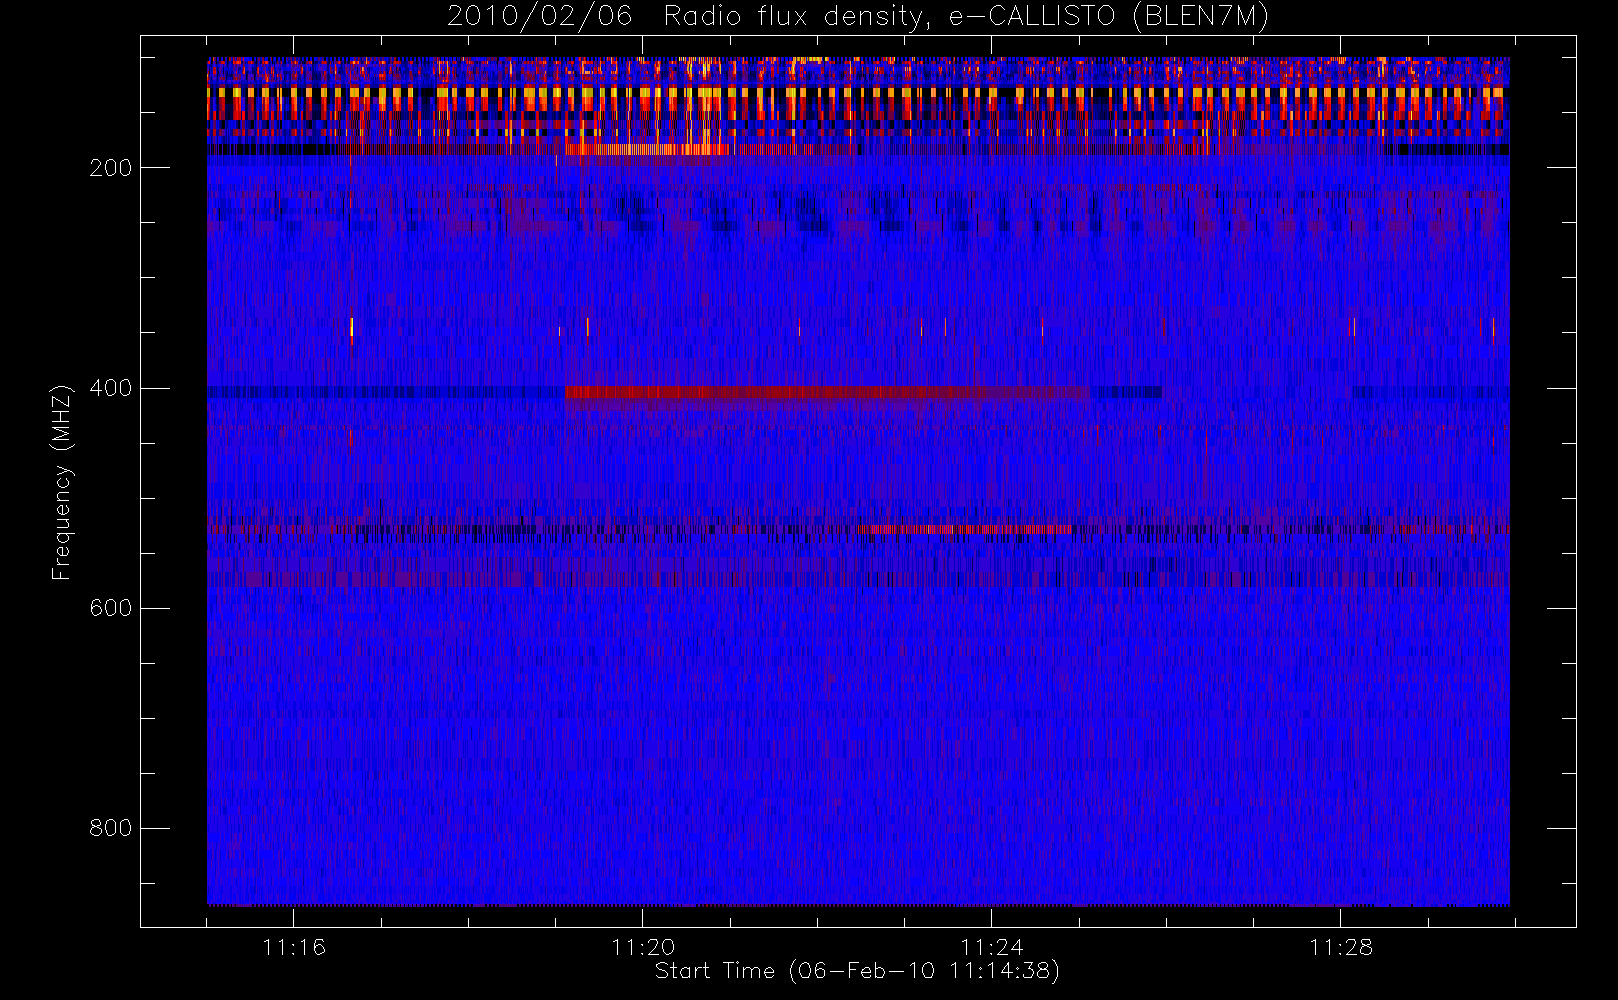
Task: Click the plot title 'Radio flux density, e-CALLISTO (BLEN7M)'
Action: (x=966, y=16)
